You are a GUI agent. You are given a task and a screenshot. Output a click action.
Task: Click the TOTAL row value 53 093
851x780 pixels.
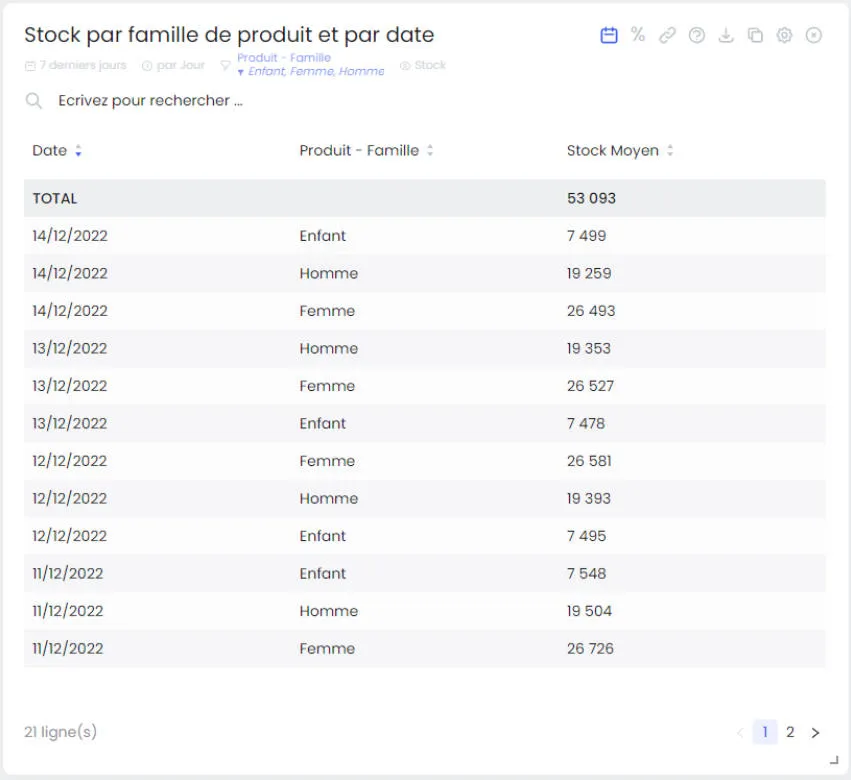[591, 198]
